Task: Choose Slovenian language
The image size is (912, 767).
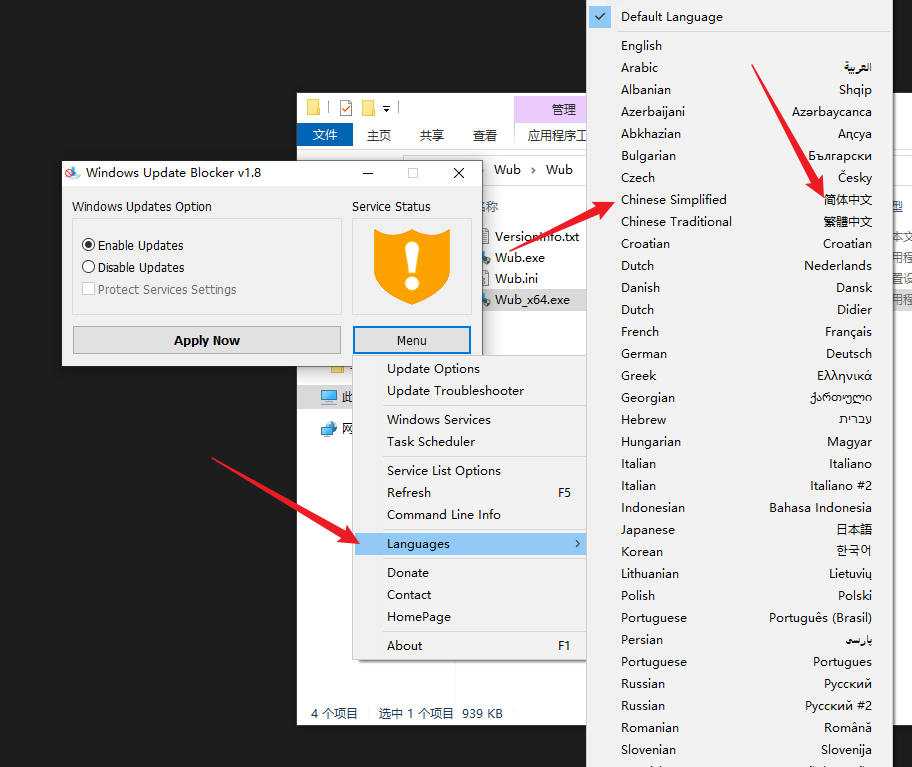Action: click(x=739, y=750)
